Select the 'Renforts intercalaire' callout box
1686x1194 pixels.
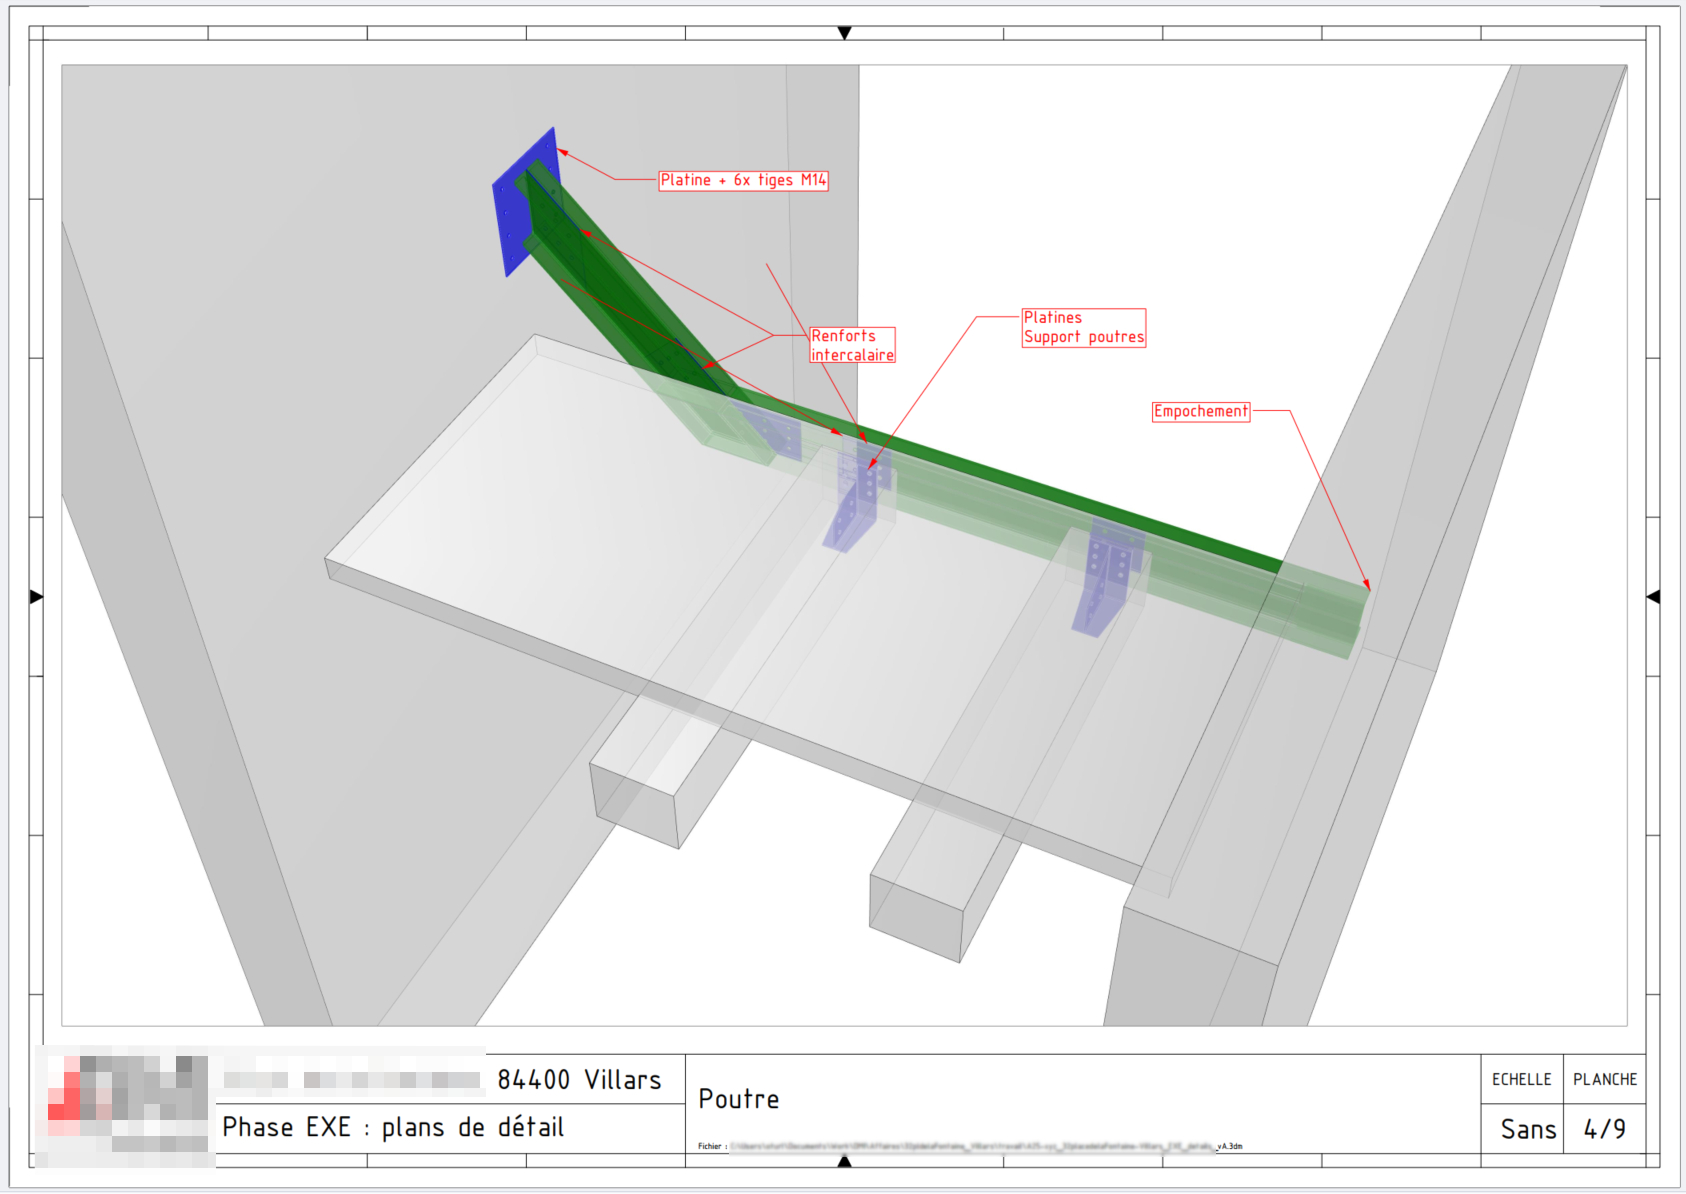851,344
